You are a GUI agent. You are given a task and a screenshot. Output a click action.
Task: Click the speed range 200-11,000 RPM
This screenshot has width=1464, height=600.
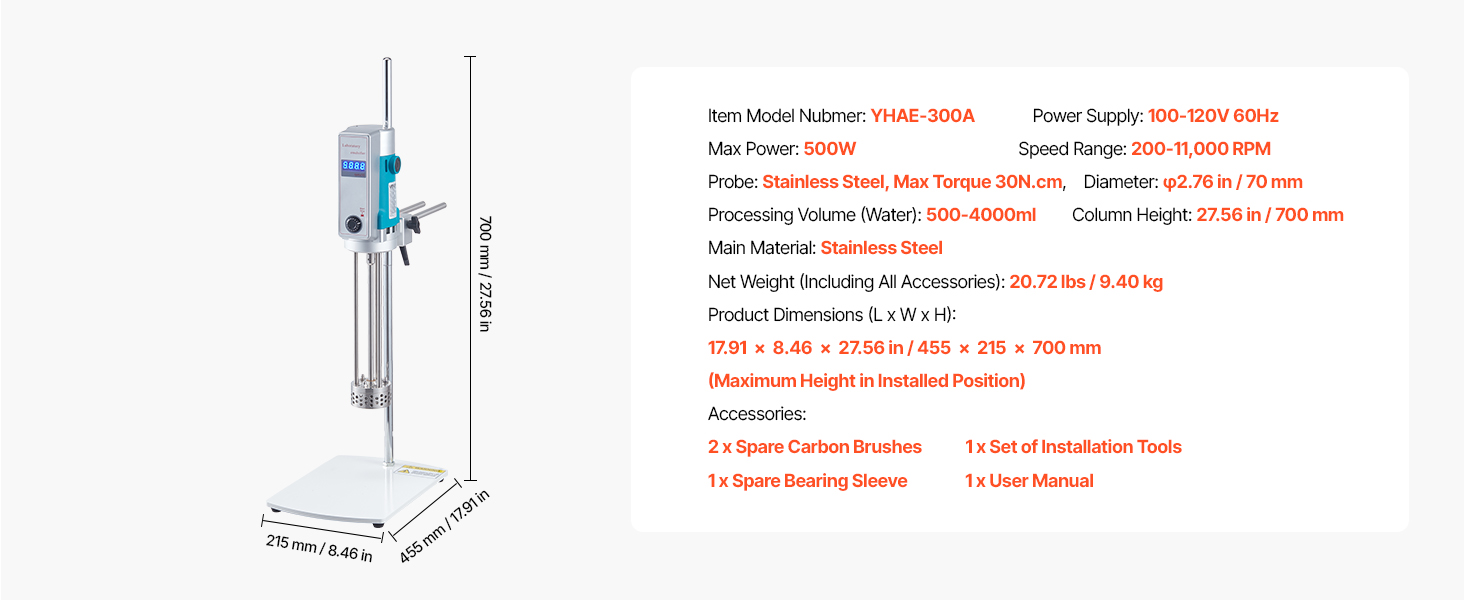1200,149
